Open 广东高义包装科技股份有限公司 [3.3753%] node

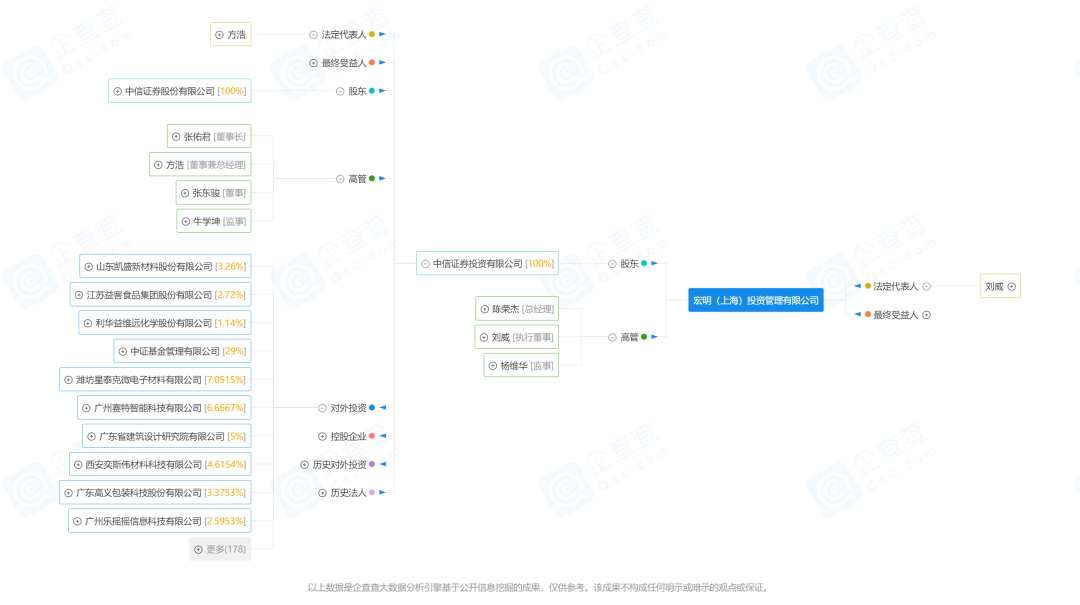156,493
